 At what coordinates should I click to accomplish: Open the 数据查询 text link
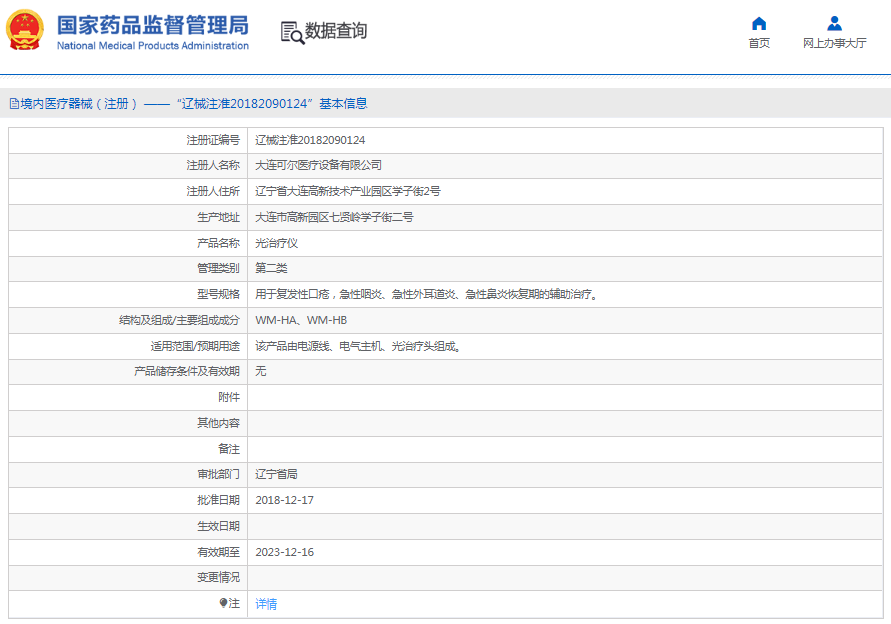[336, 31]
